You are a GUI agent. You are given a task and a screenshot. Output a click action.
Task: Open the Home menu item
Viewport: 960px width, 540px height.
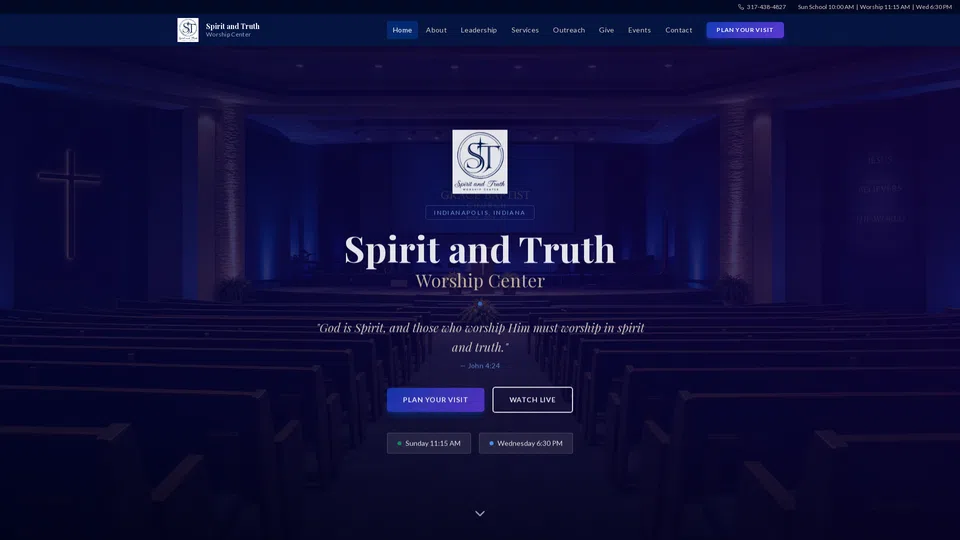tap(402, 30)
